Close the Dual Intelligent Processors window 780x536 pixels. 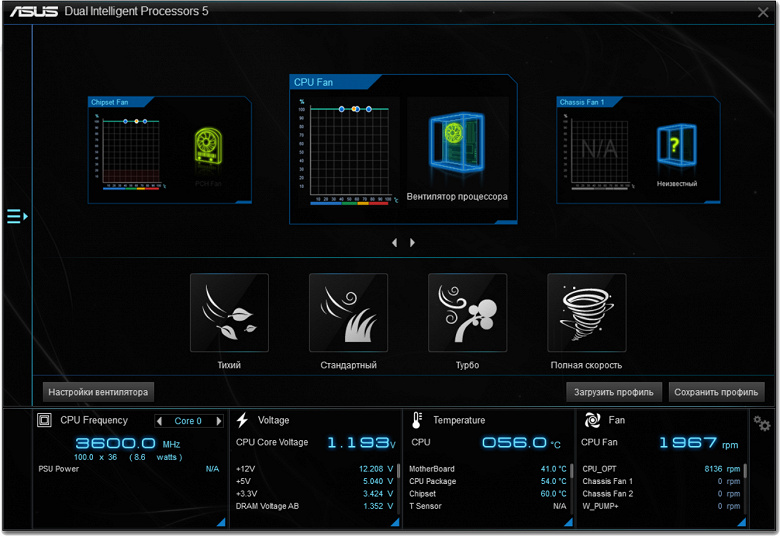(x=763, y=12)
